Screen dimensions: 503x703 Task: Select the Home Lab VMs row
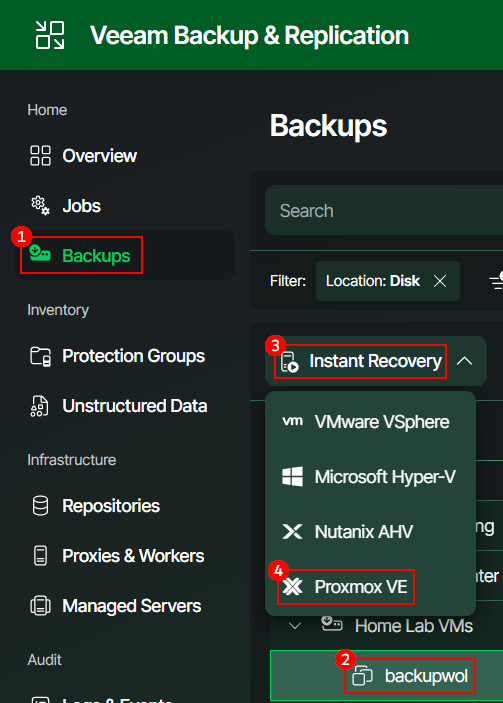click(x=386, y=625)
